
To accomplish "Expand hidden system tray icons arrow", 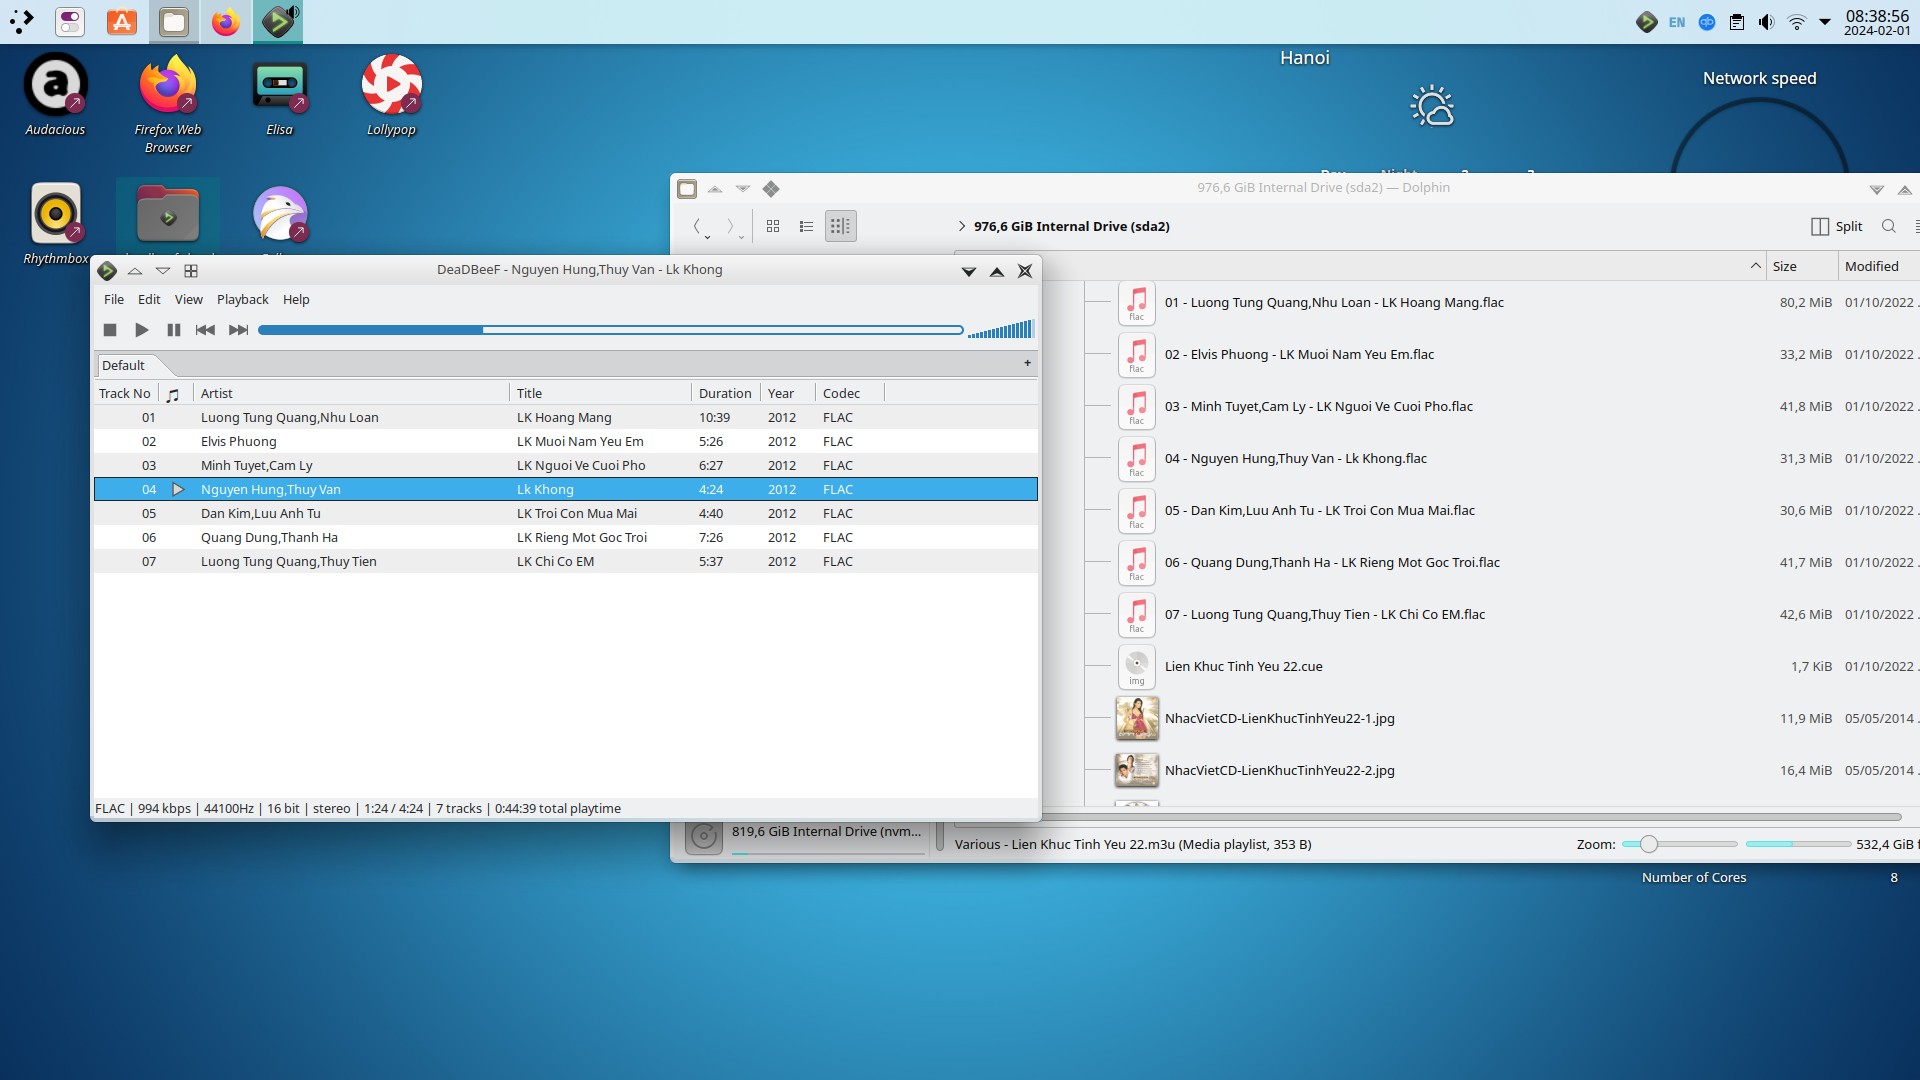I will pyautogui.click(x=1825, y=22).
